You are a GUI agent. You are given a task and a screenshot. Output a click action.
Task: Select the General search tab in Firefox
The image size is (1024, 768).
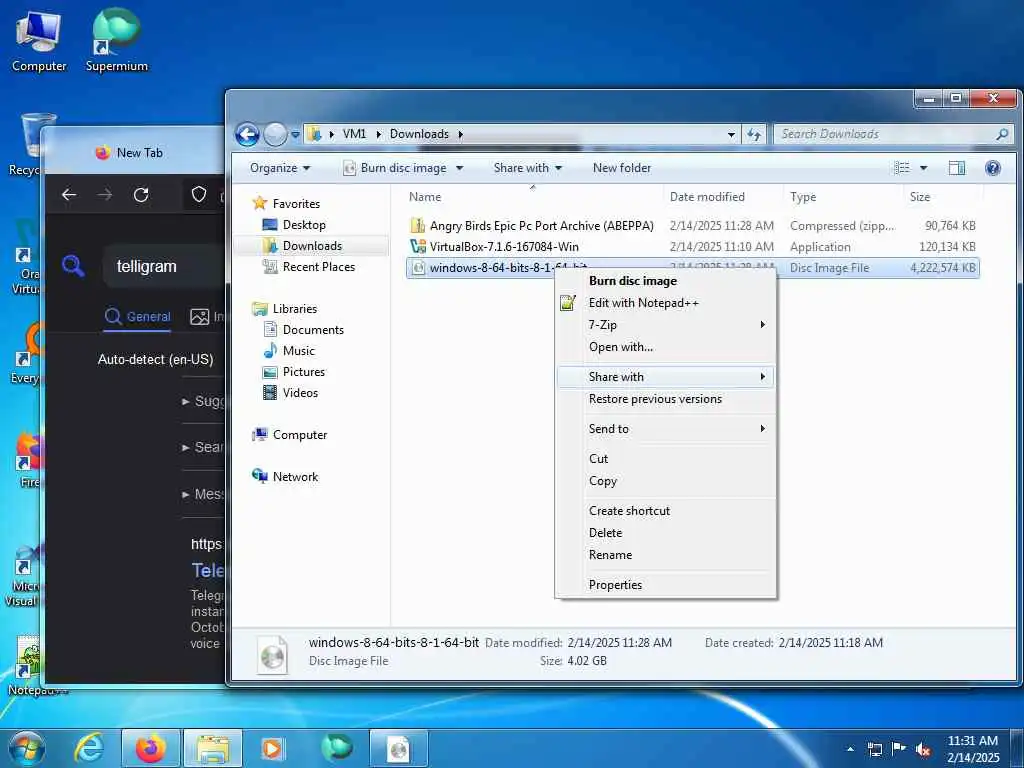[138, 317]
